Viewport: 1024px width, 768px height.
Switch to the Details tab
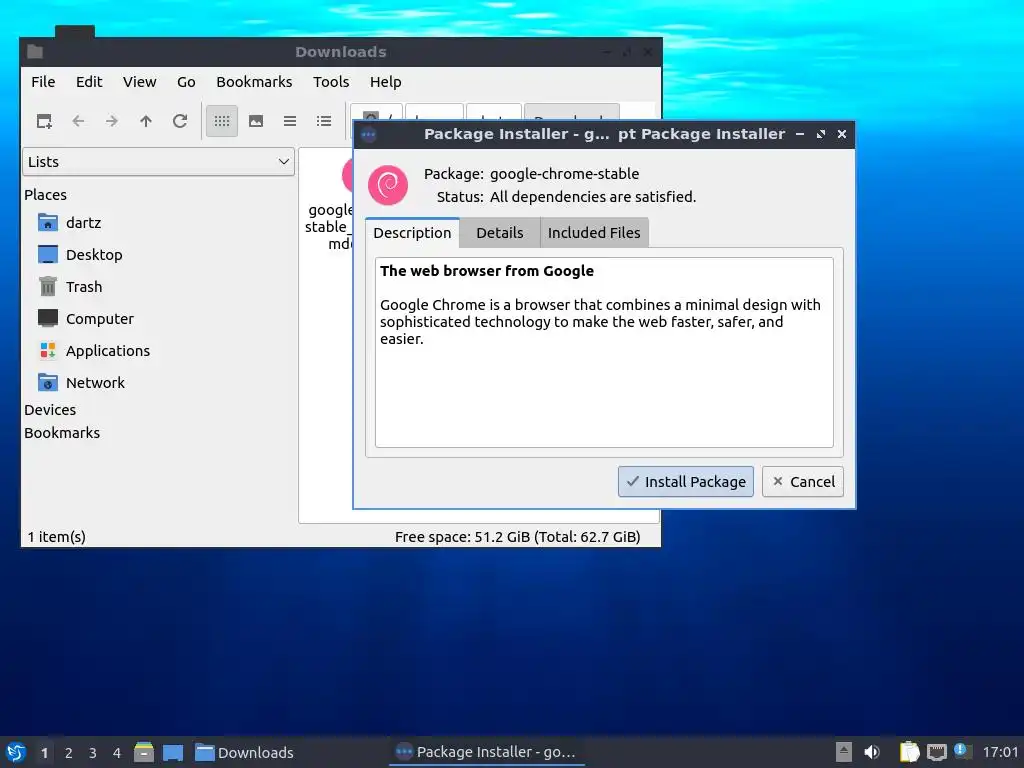500,232
